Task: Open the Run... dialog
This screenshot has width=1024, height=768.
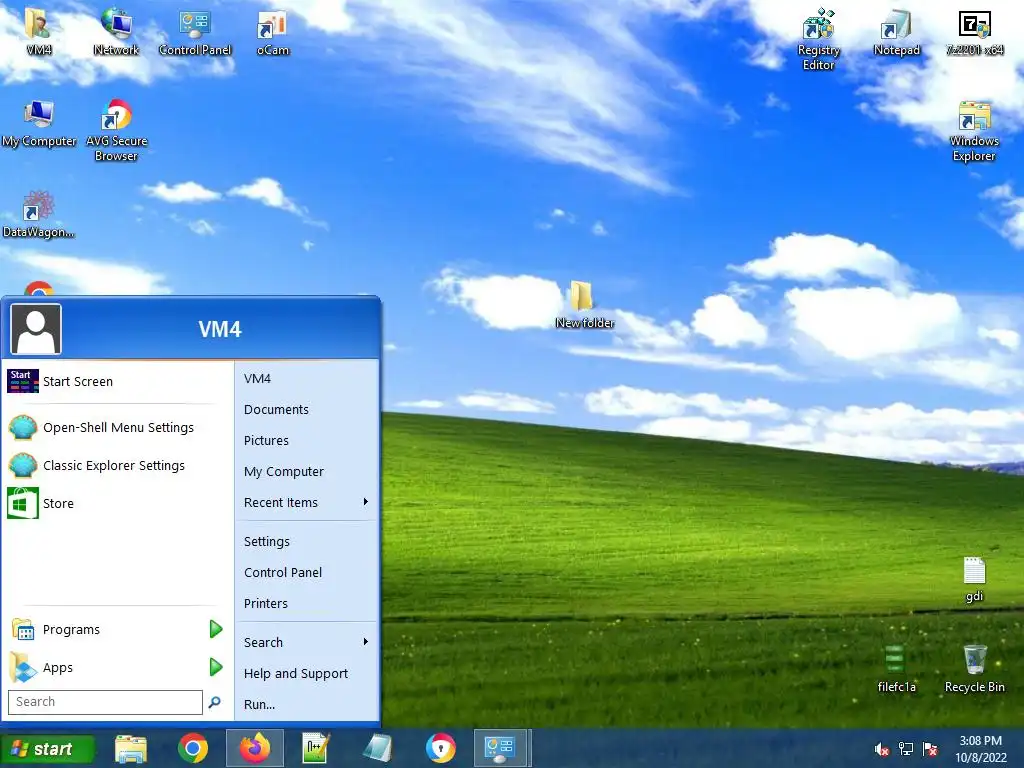Action: coord(306,704)
